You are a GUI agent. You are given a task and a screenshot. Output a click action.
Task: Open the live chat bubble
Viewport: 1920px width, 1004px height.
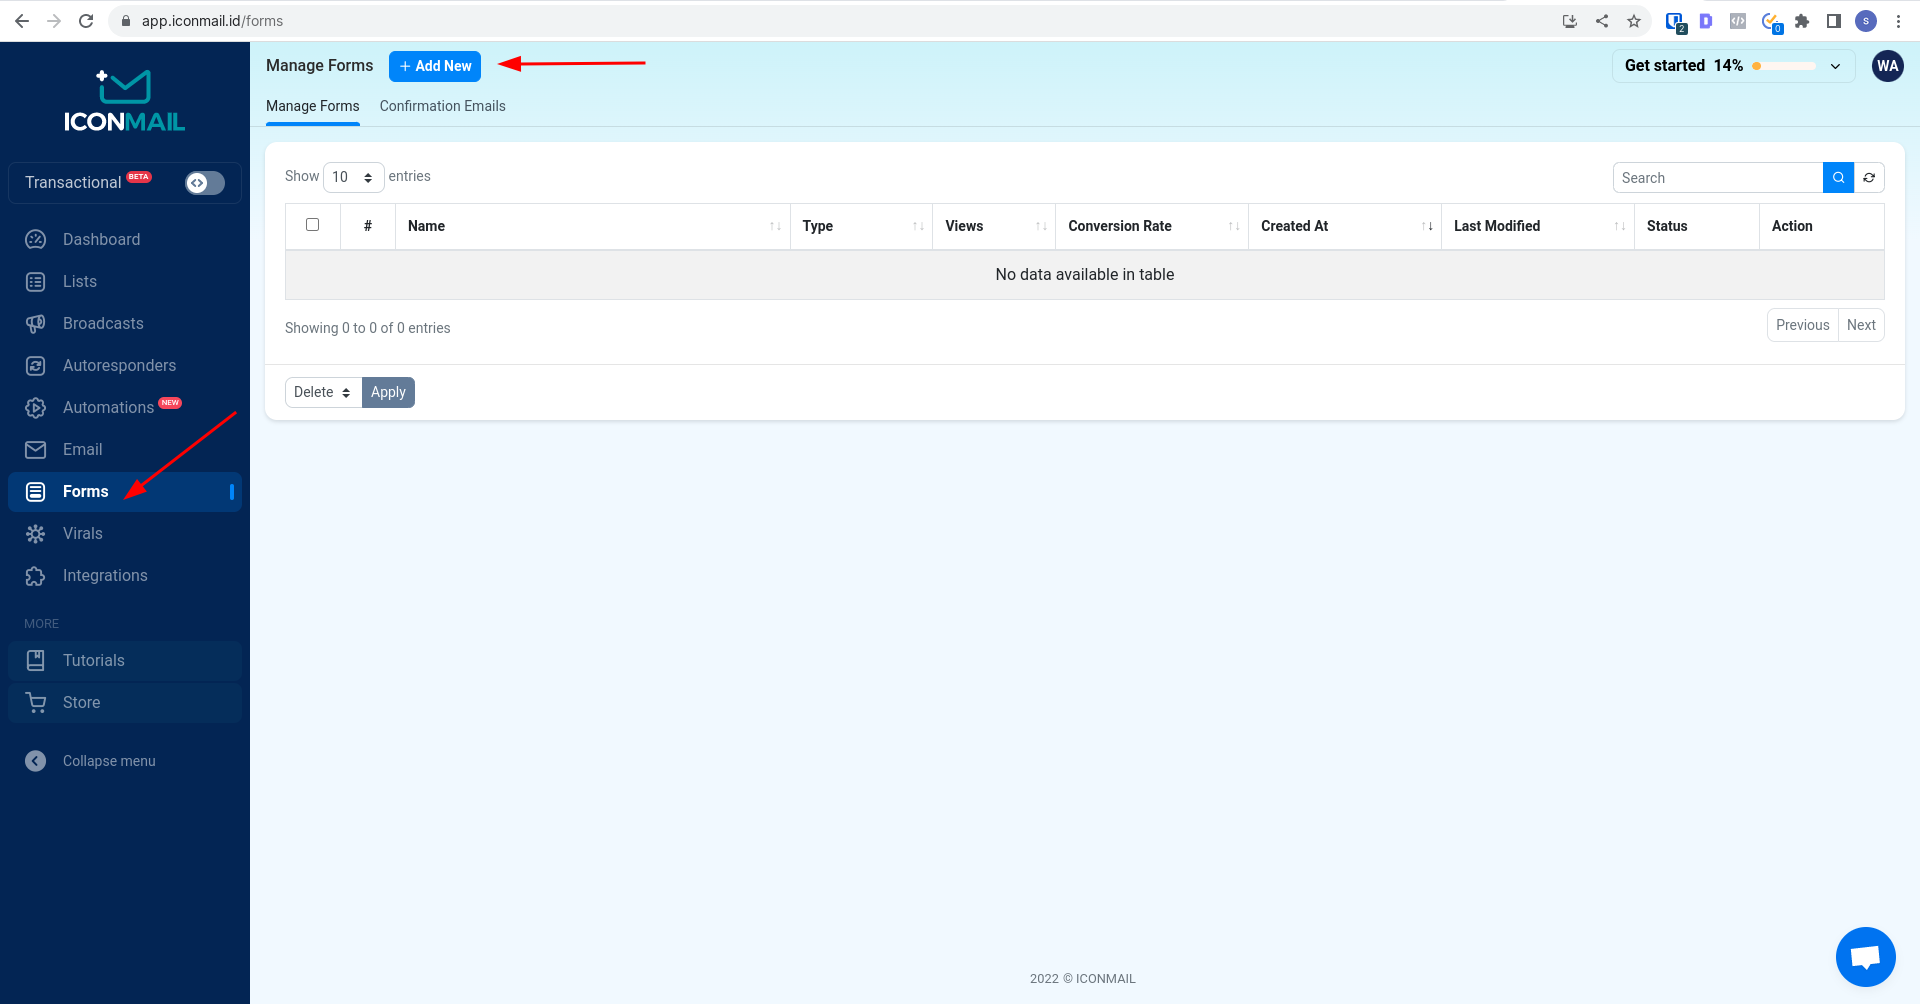(1865, 957)
